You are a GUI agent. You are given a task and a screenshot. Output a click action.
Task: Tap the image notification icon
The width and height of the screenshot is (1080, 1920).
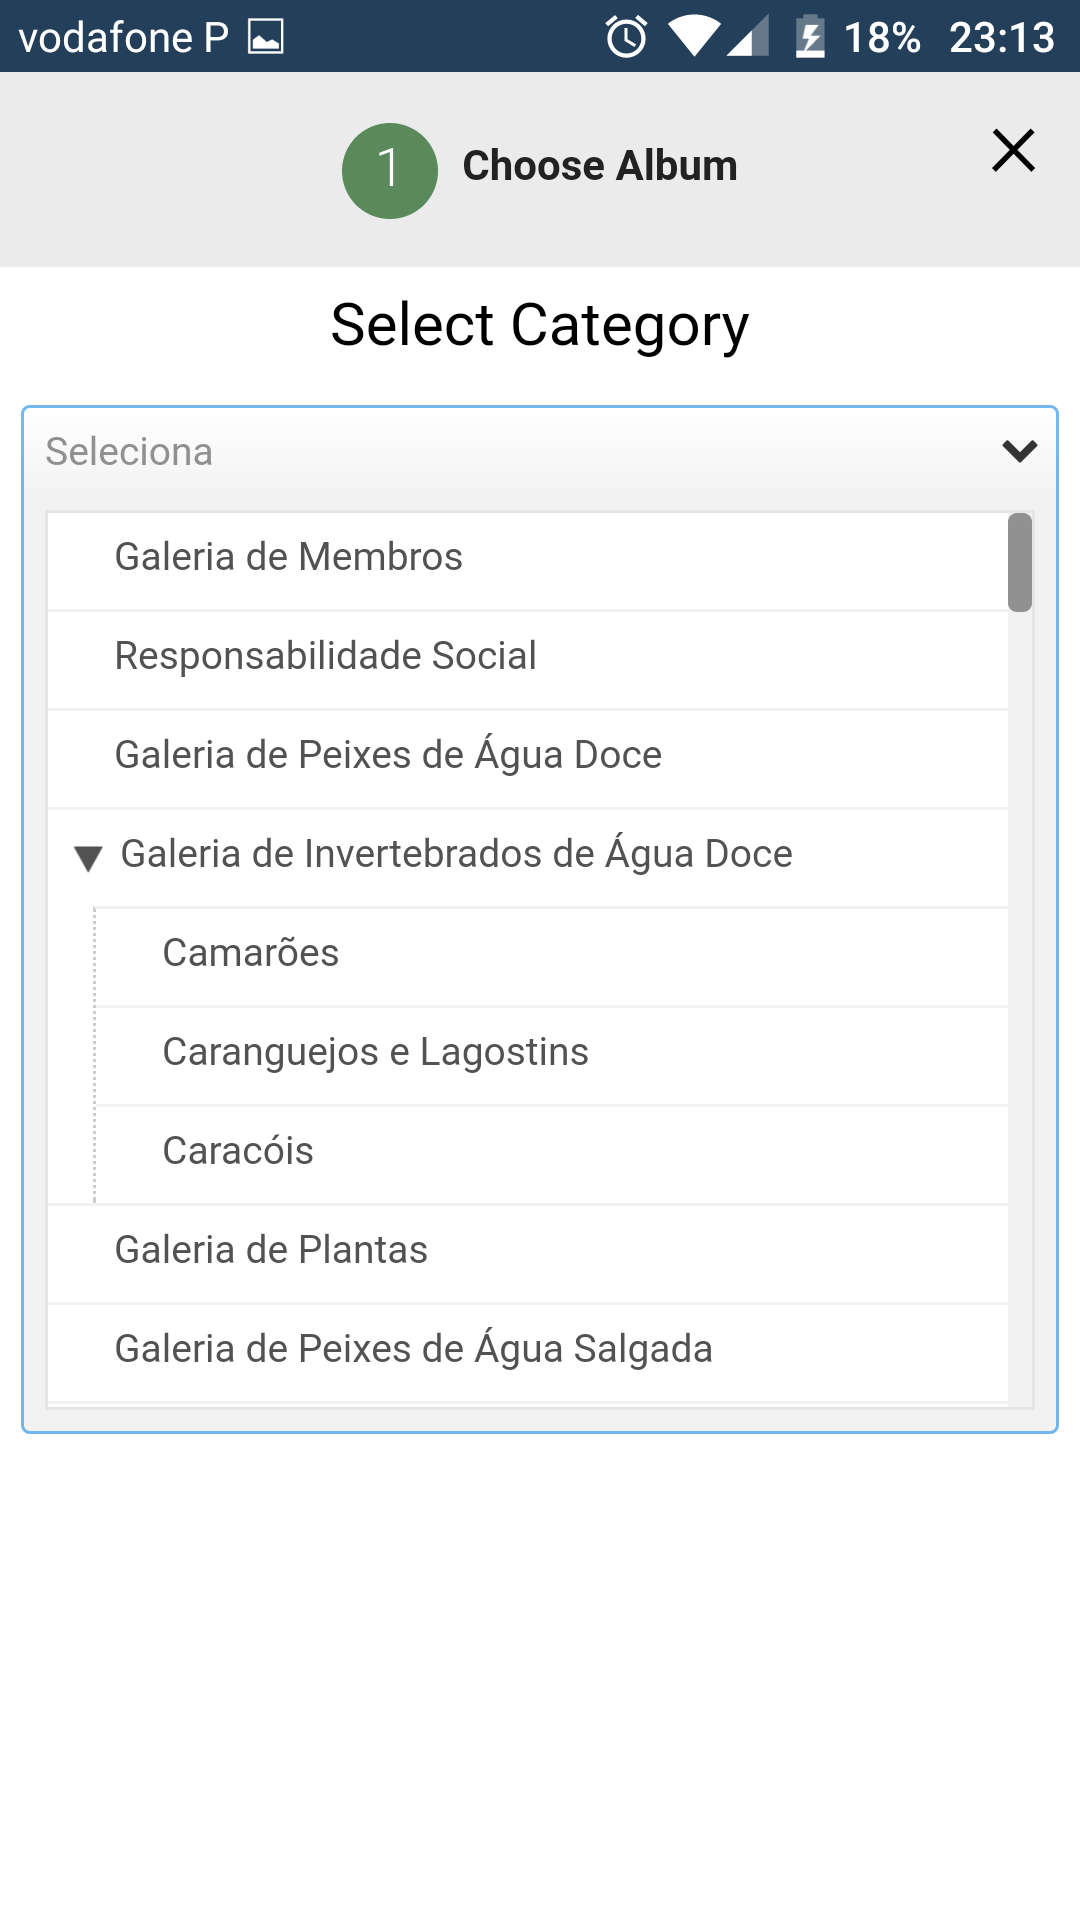266,37
